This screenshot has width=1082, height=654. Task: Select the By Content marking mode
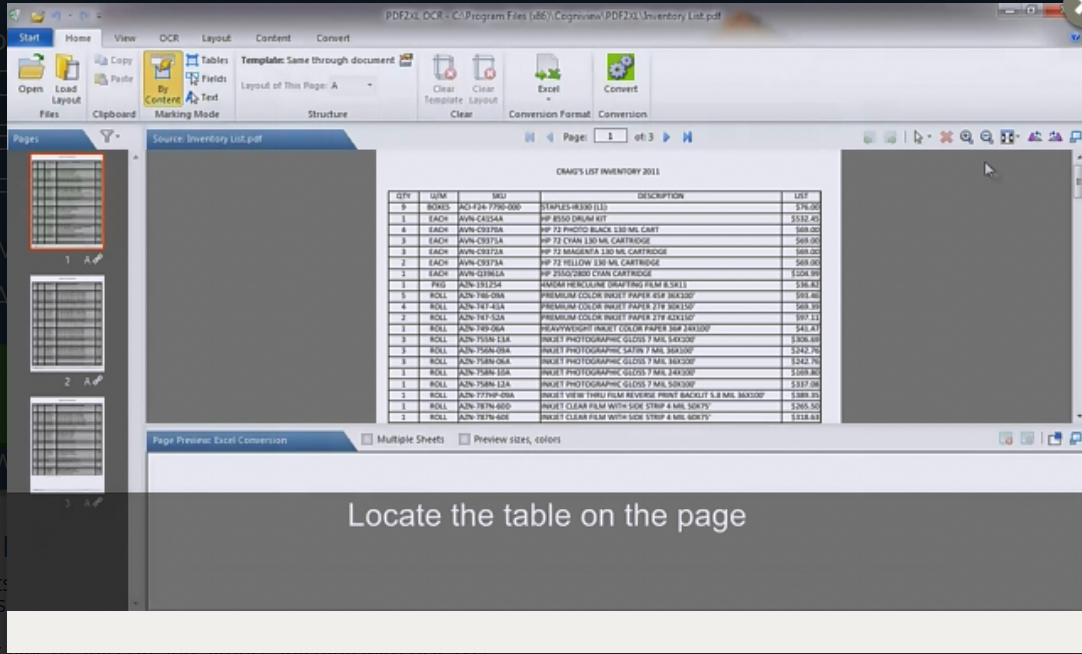click(163, 78)
